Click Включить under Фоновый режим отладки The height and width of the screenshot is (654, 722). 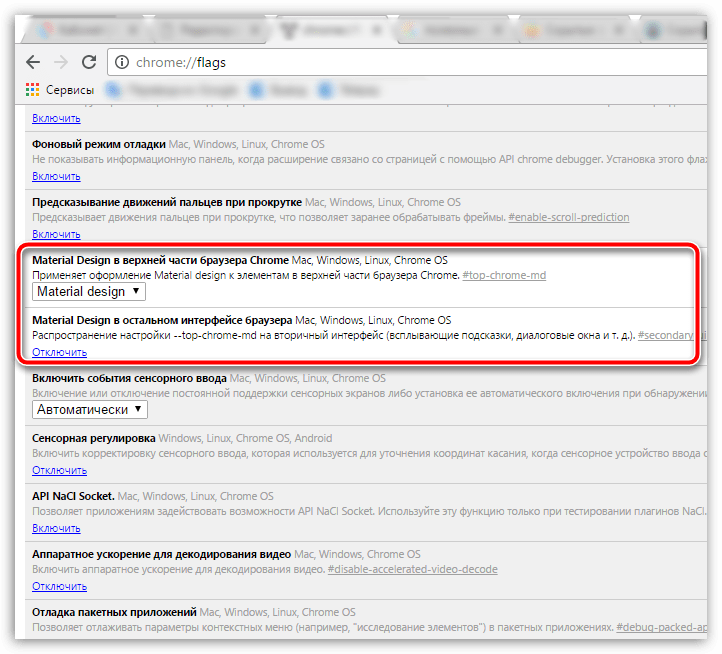[x=56, y=176]
